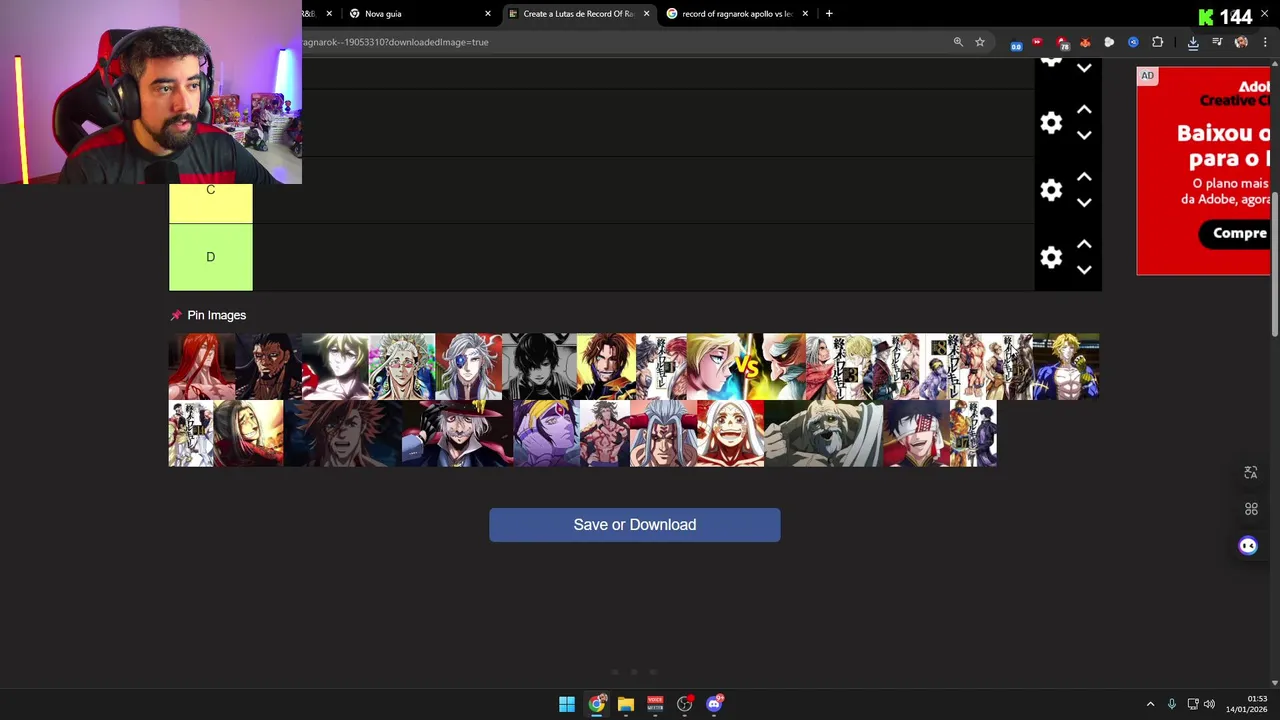The image size is (1280, 720).
Task: Click the grid floating icon on right edge
Action: coord(1250,509)
